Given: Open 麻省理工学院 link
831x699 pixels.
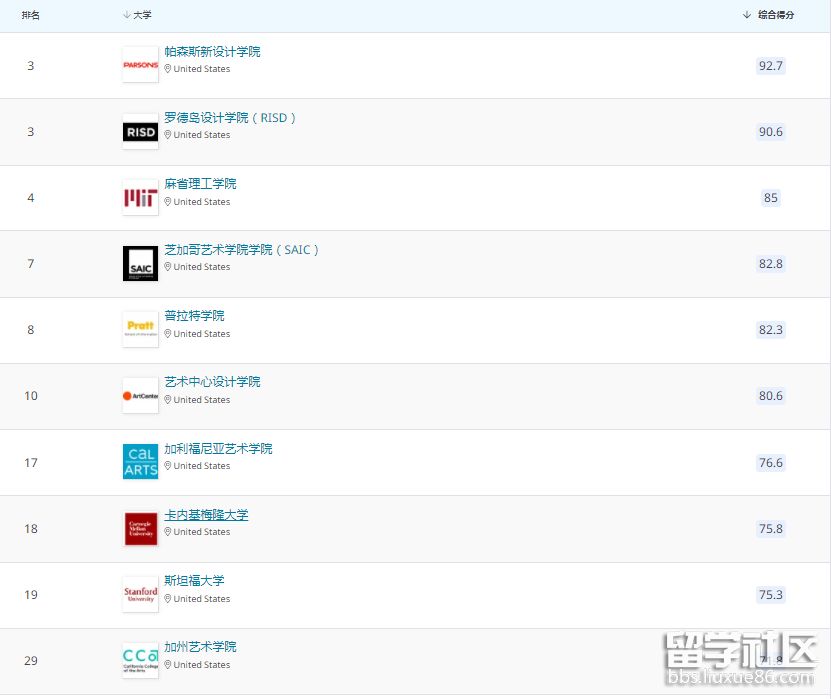Looking at the screenshot, I should coord(200,183).
